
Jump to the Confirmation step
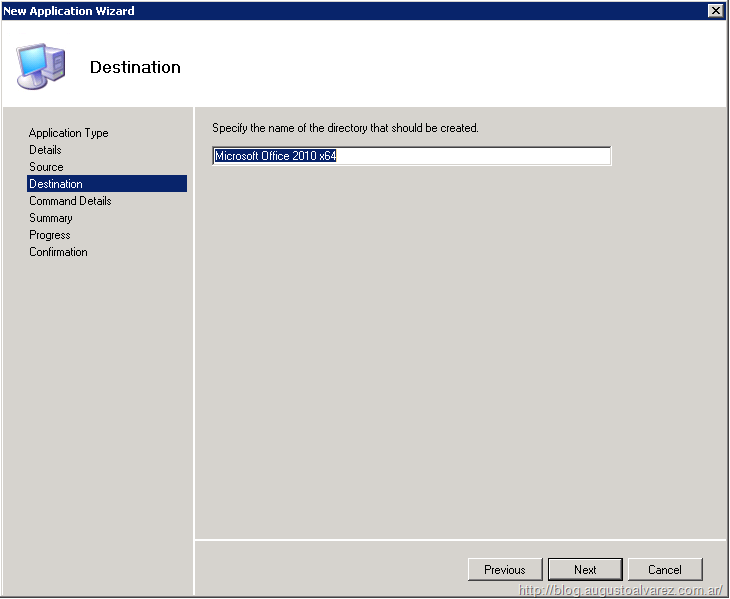[58, 252]
